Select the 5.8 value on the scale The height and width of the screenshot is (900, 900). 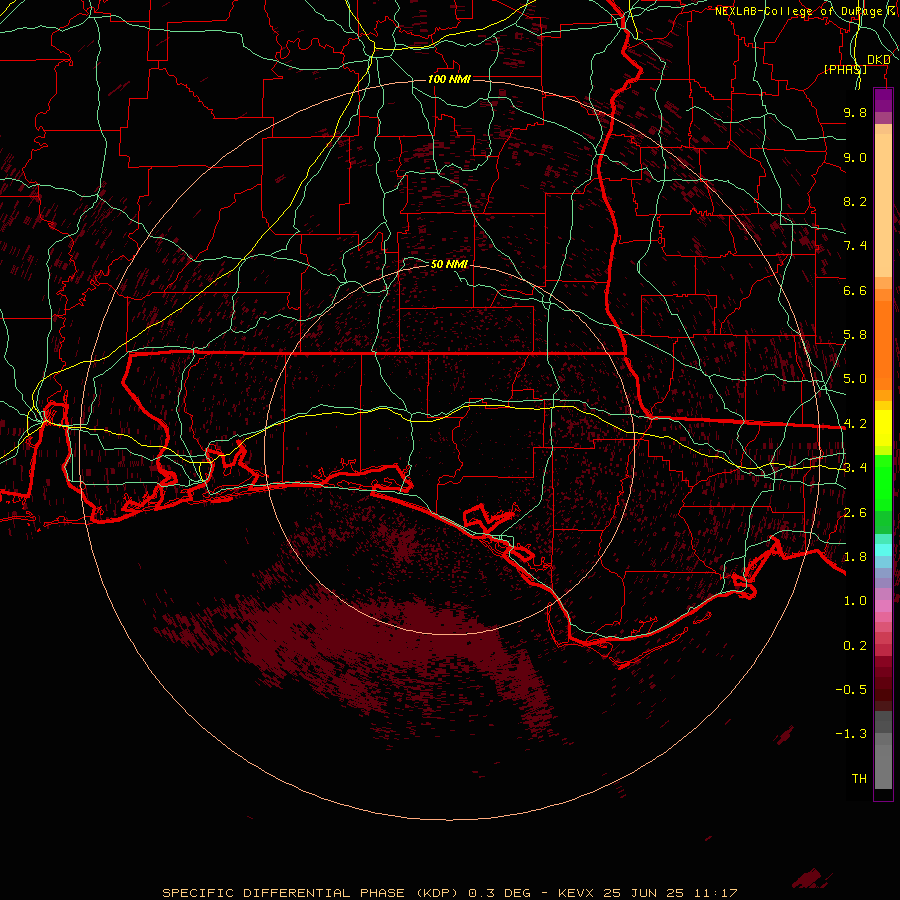coord(855,335)
